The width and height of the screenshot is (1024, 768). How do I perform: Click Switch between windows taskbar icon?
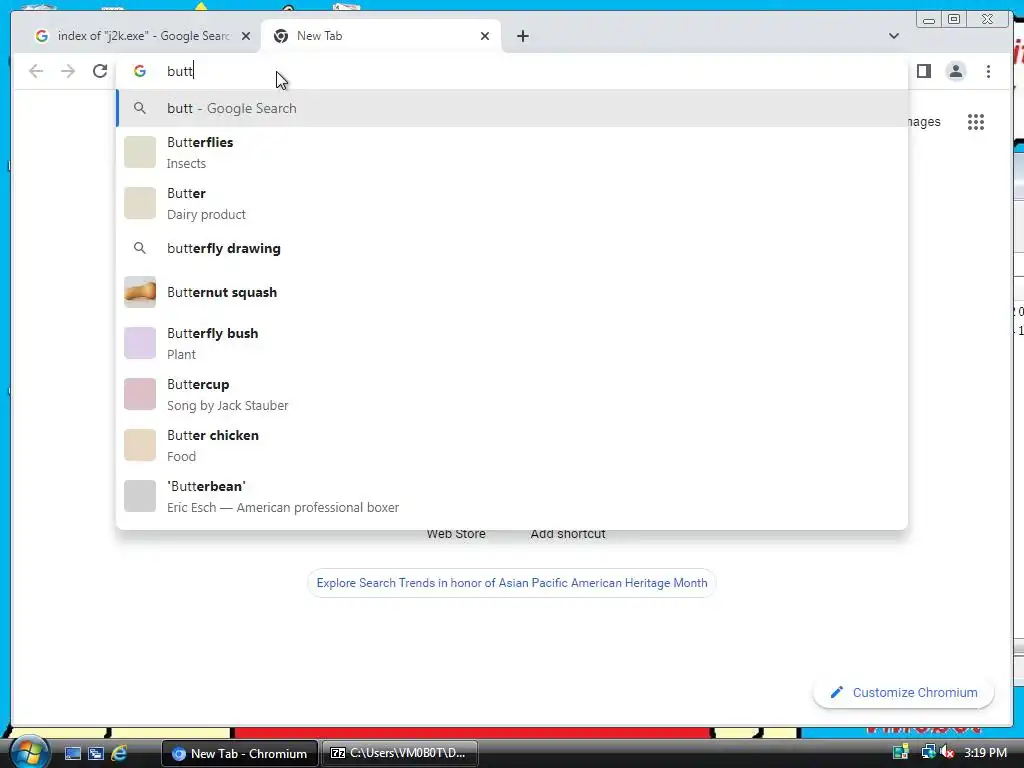click(96, 753)
